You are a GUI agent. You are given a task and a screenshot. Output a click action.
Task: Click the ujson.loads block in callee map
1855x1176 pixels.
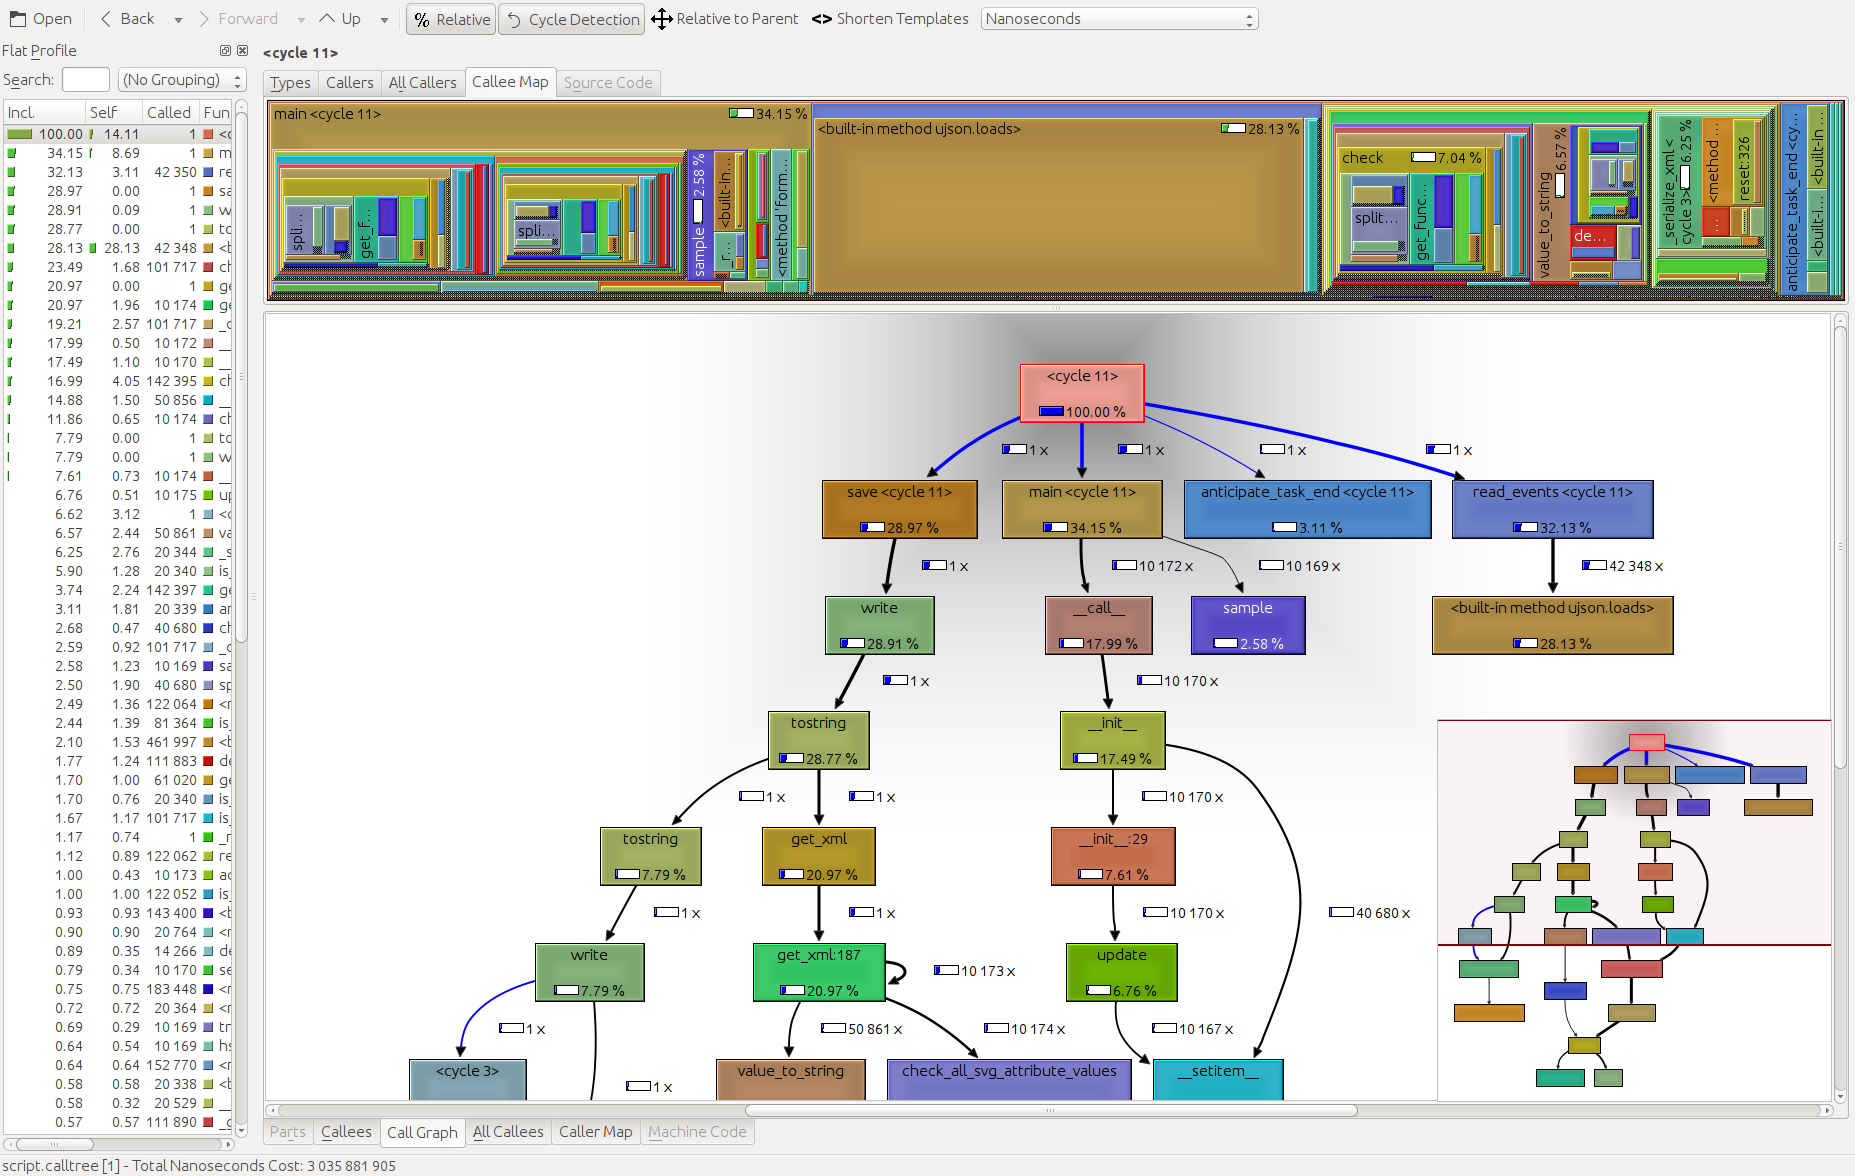1062,205
